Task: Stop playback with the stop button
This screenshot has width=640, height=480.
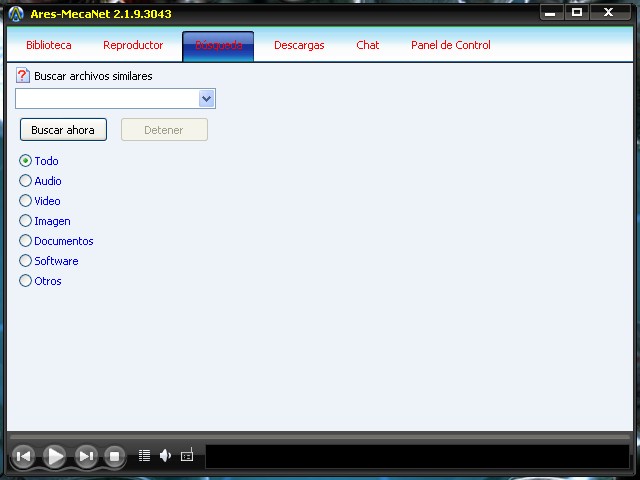Action: pyautogui.click(x=114, y=456)
